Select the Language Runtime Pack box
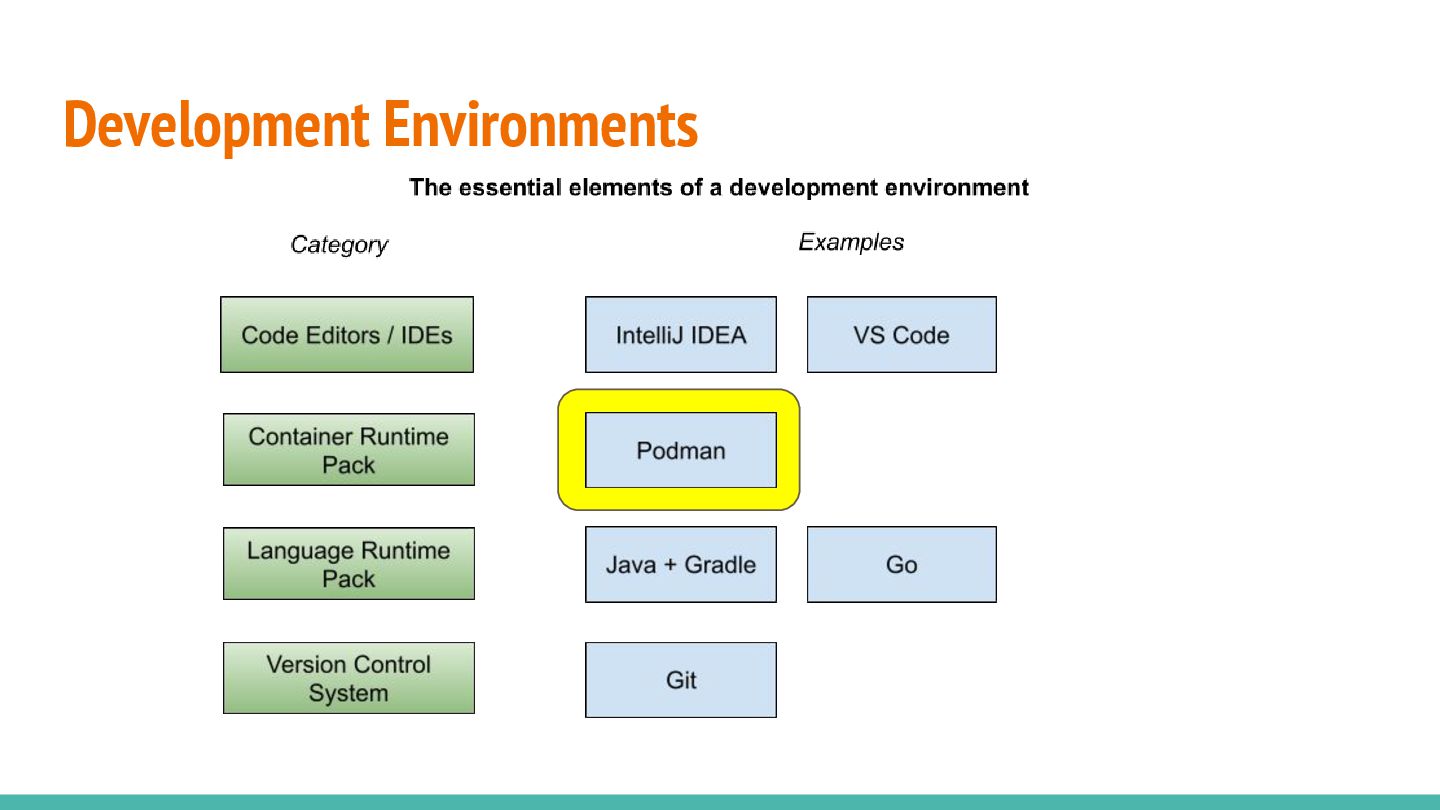This screenshot has height=810, width=1440. [348, 564]
